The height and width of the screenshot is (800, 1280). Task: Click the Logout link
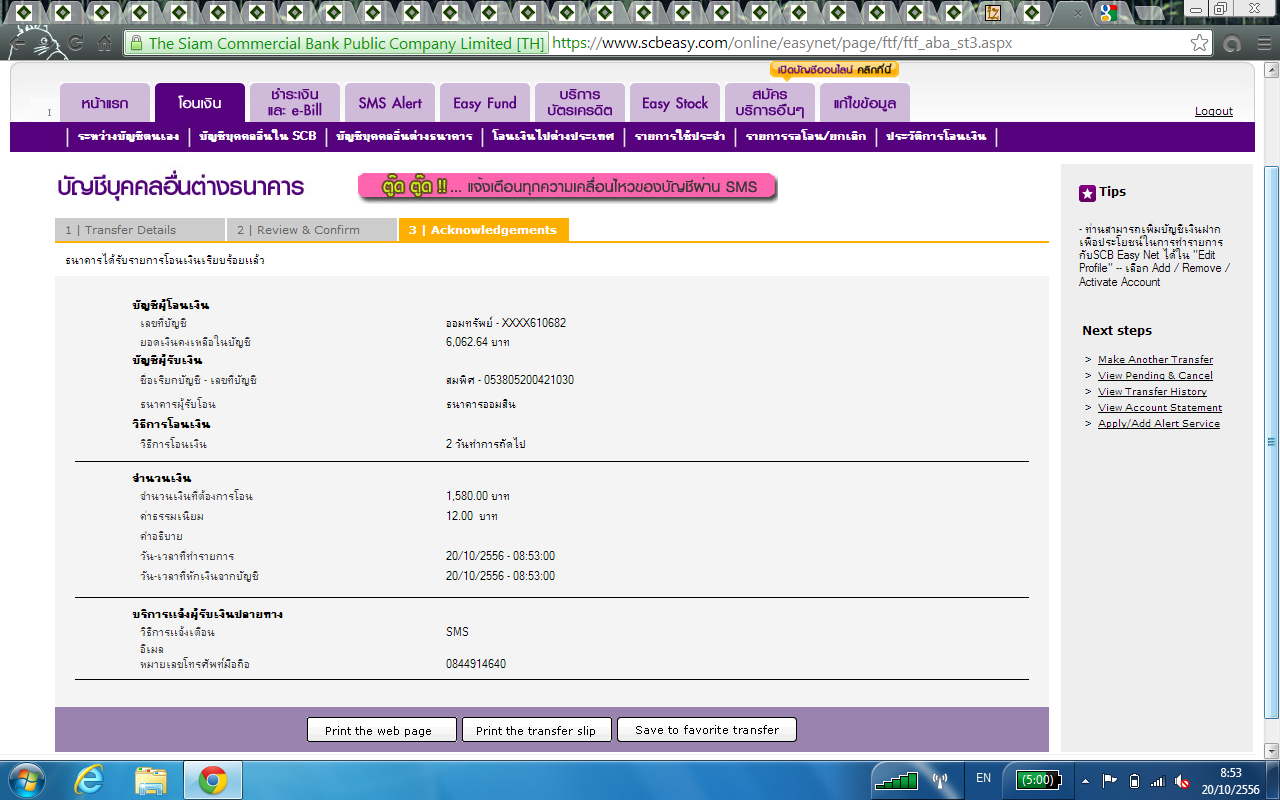[1214, 111]
